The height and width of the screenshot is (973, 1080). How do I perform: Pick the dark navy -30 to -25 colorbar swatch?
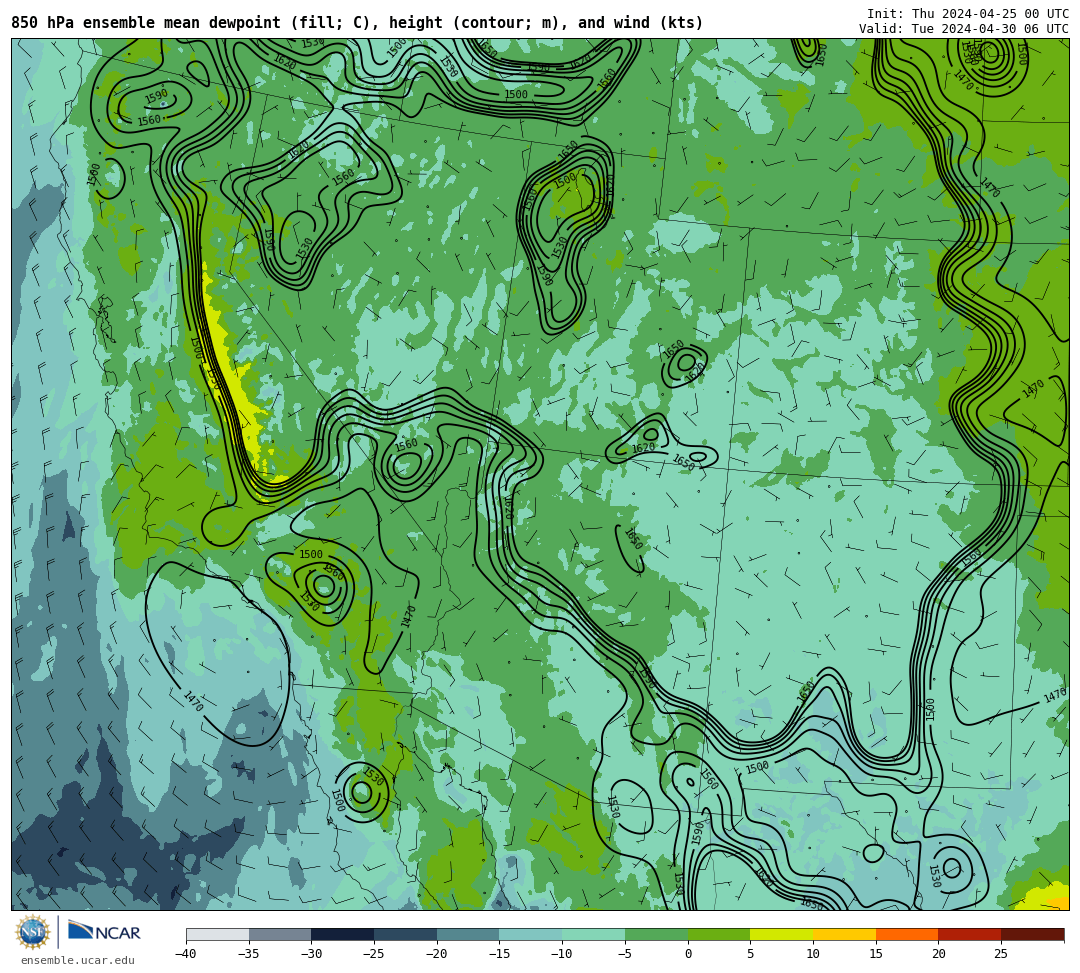click(x=342, y=934)
